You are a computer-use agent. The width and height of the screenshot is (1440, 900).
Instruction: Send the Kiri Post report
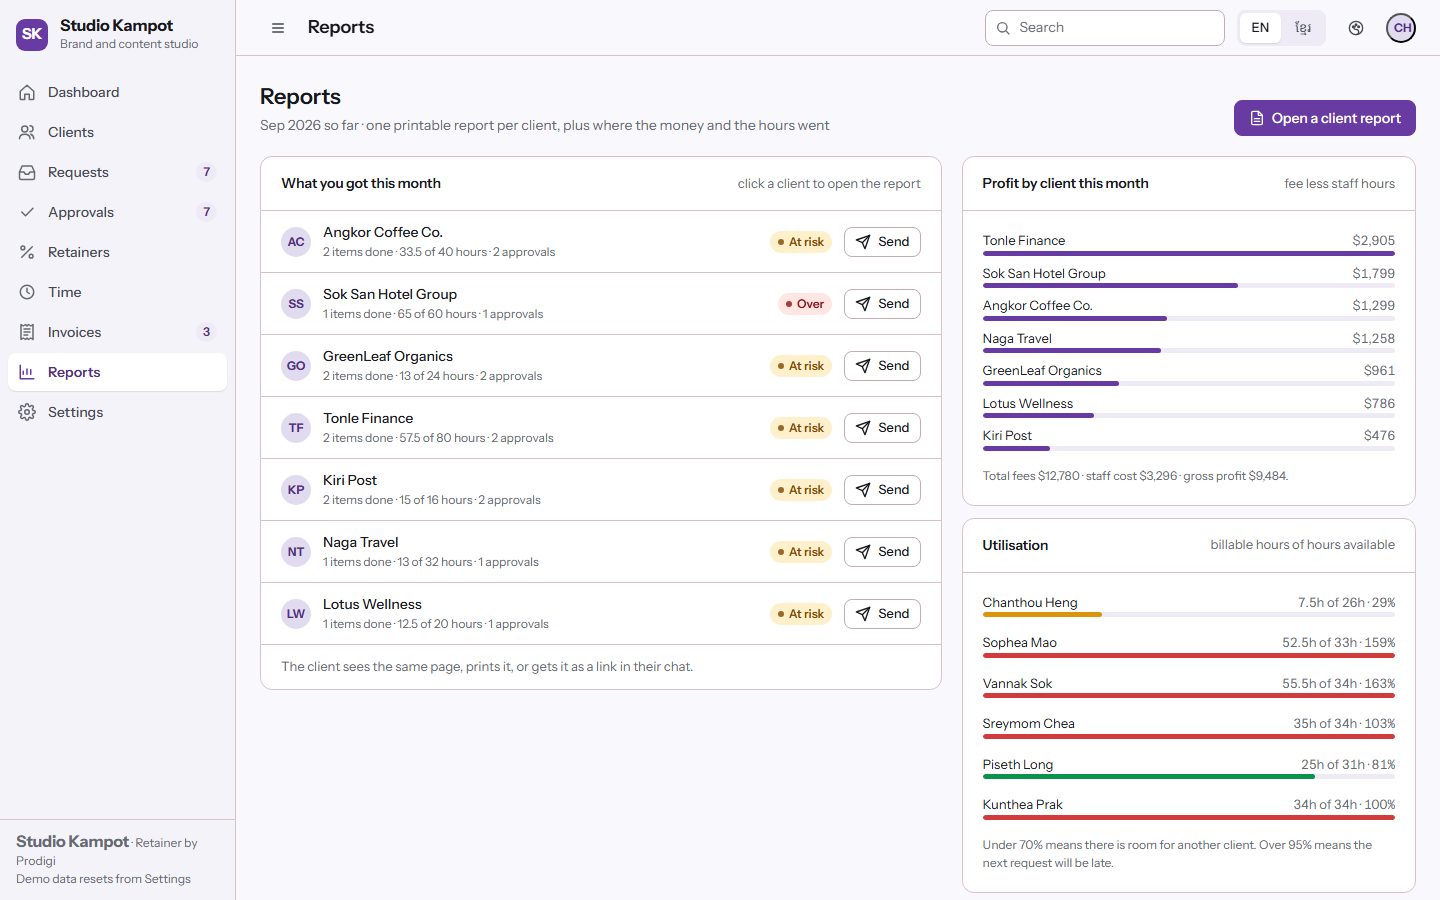point(882,490)
